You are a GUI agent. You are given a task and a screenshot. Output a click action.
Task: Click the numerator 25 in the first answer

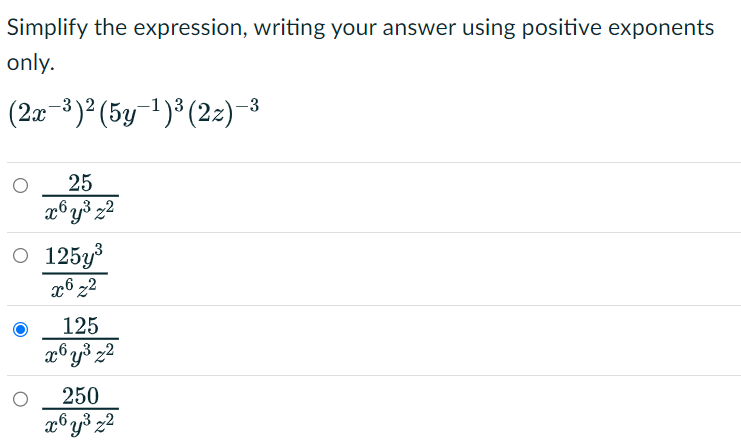tap(80, 183)
